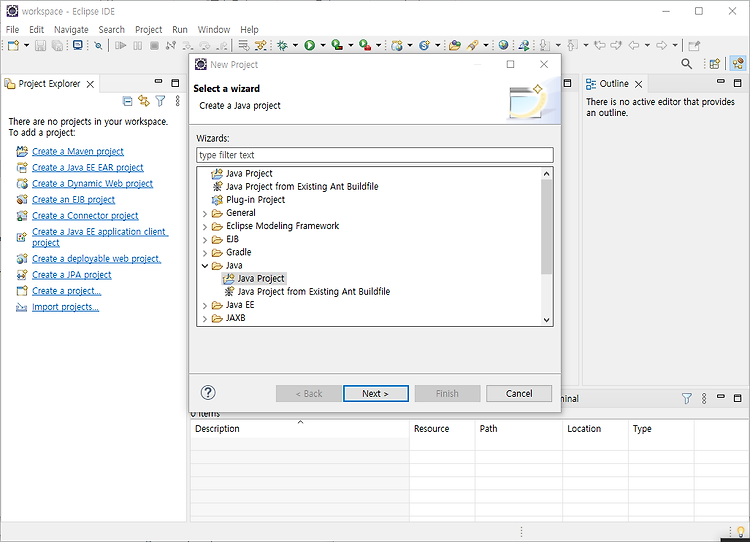
Task: Open the Edit menu
Action: (36, 30)
